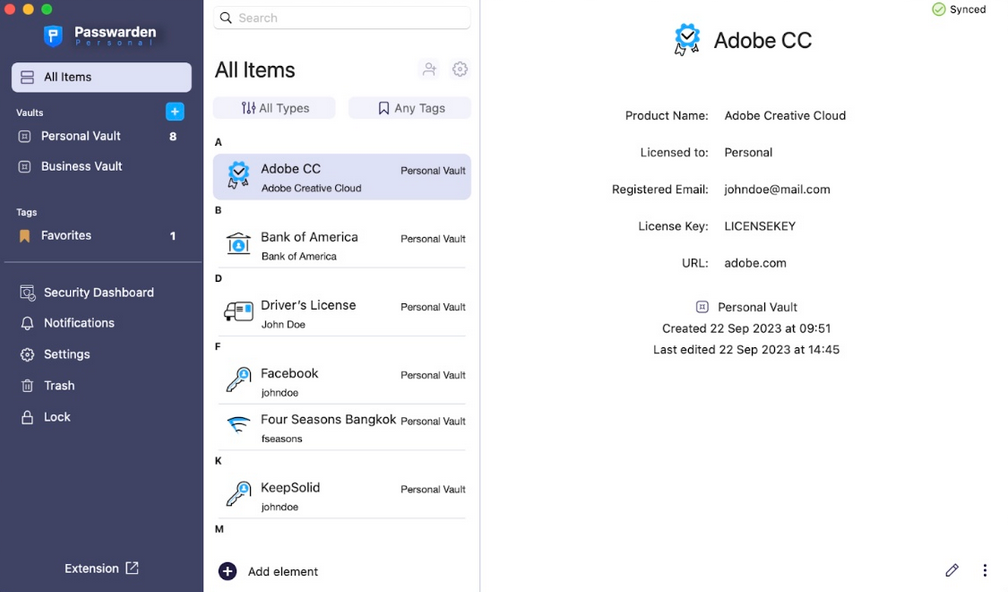Open Security Dashboard
The width and height of the screenshot is (1008, 592).
point(88,293)
